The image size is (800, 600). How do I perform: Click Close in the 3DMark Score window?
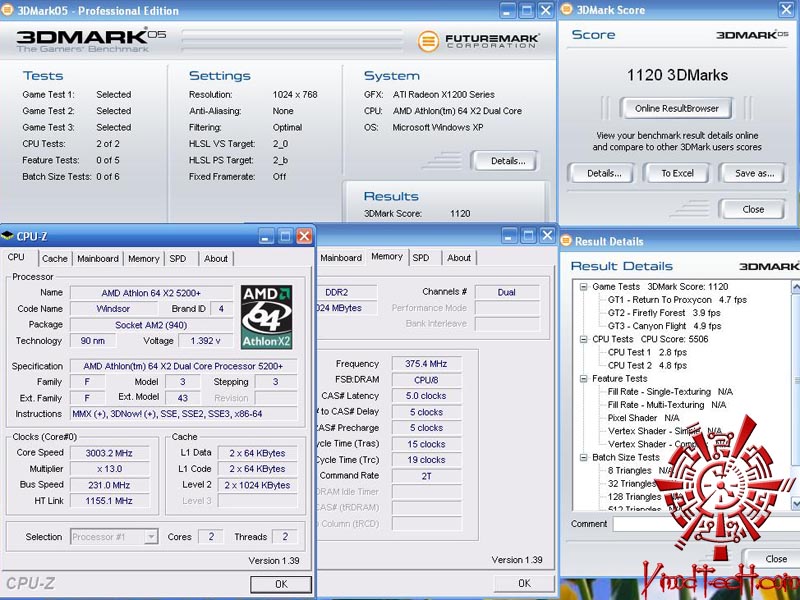pos(753,209)
